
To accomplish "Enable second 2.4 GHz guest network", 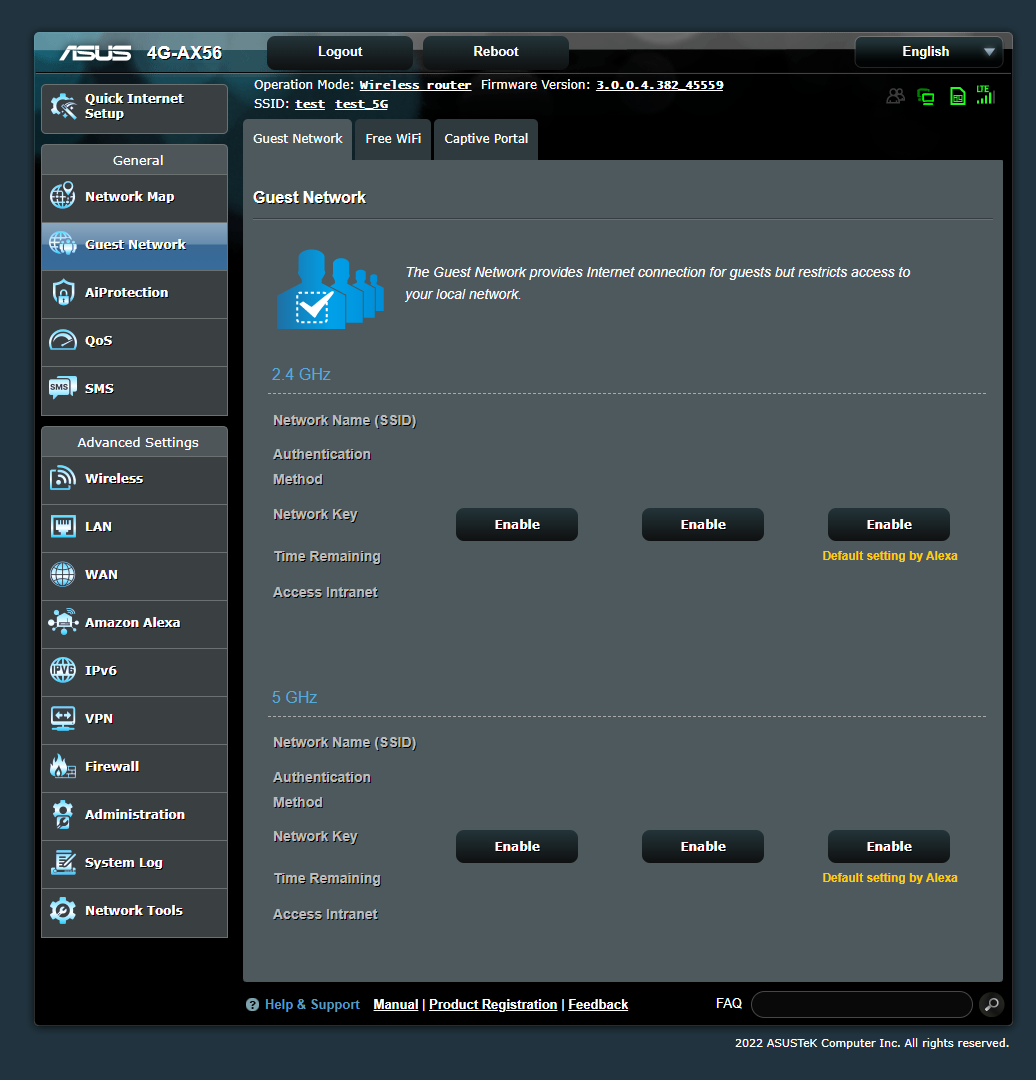I will point(703,524).
